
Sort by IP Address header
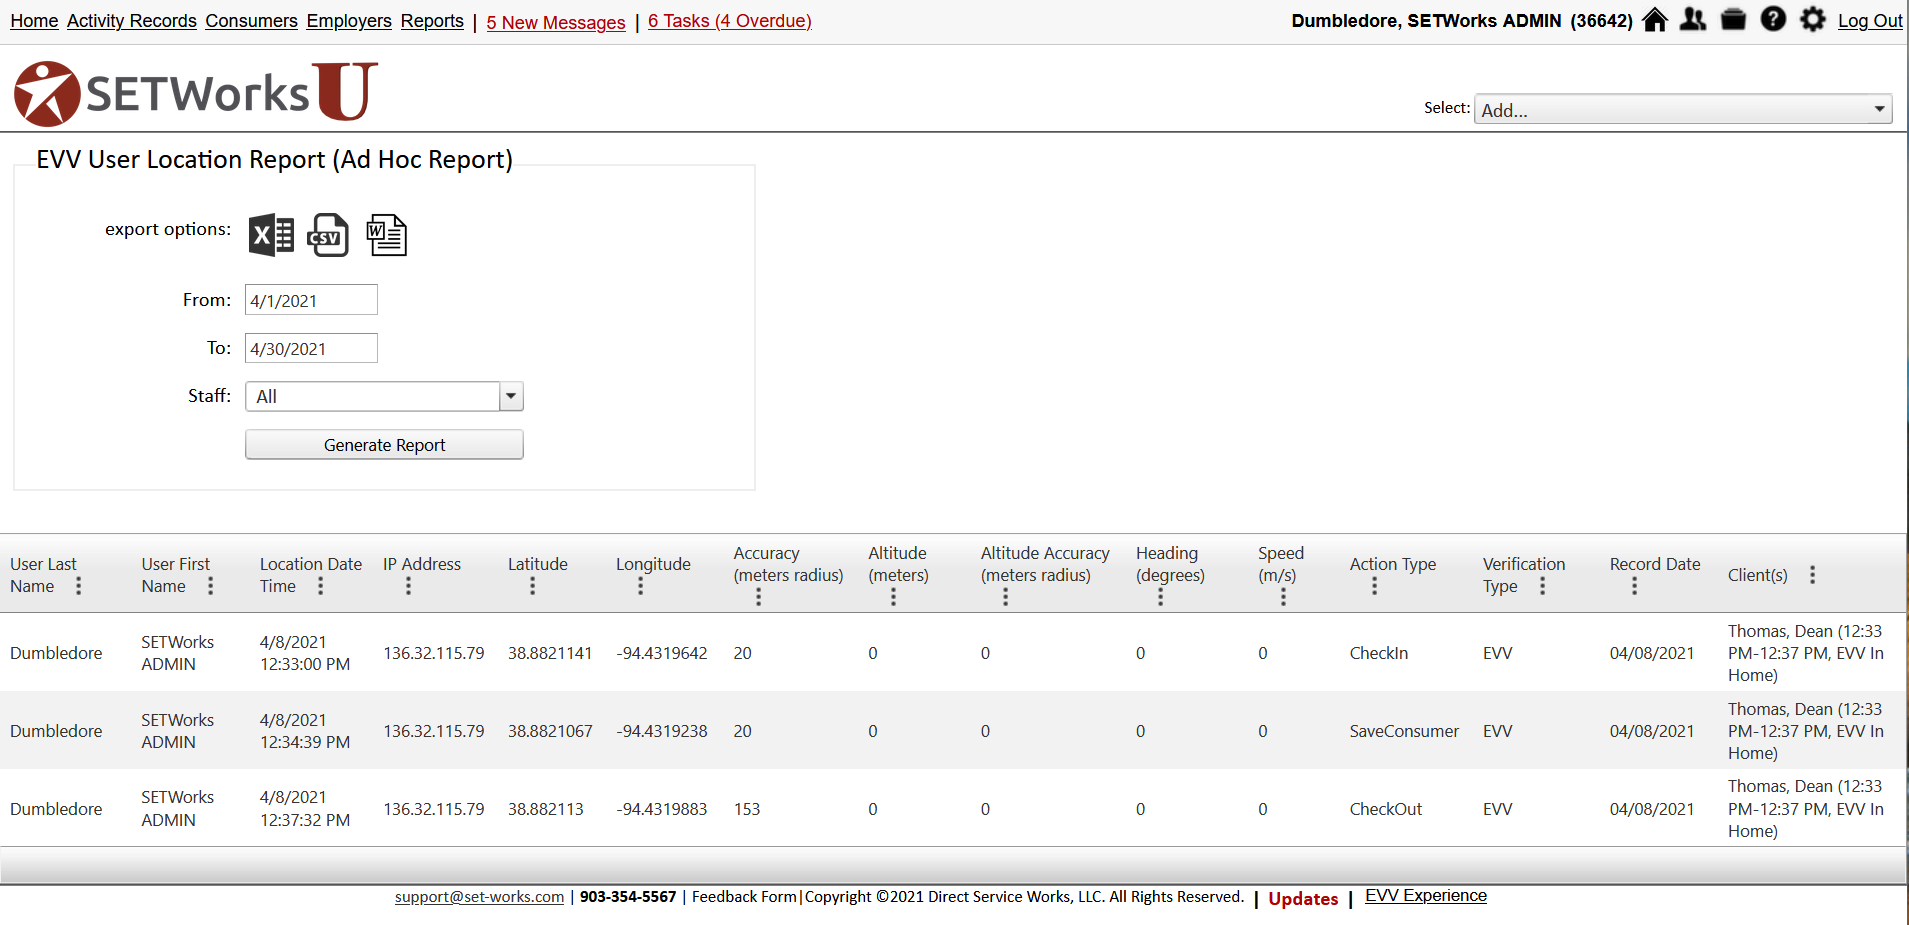click(x=422, y=564)
